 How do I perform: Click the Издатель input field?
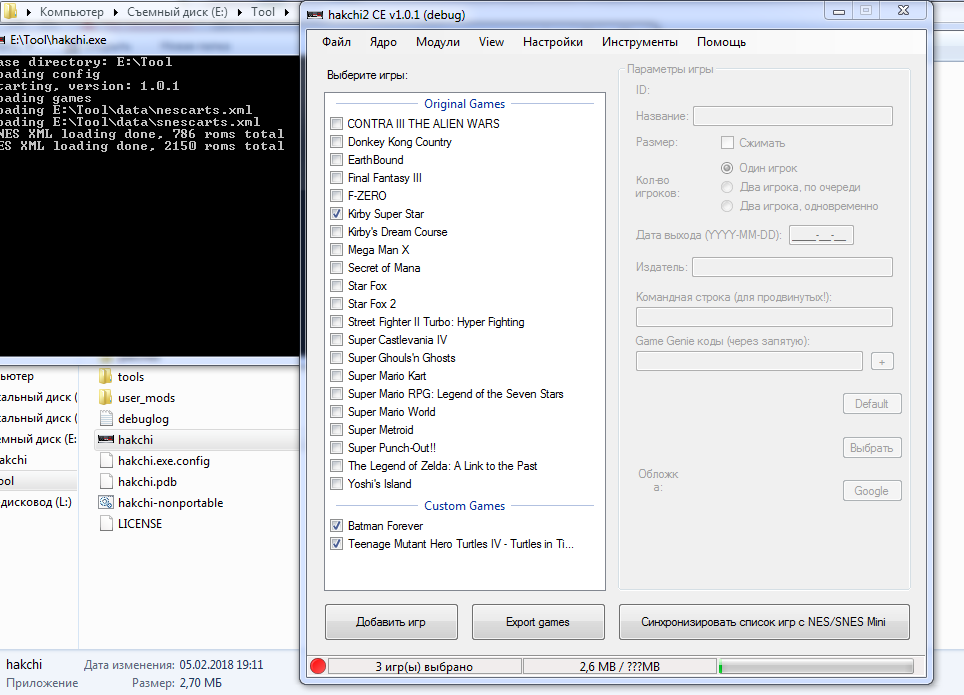click(792, 267)
